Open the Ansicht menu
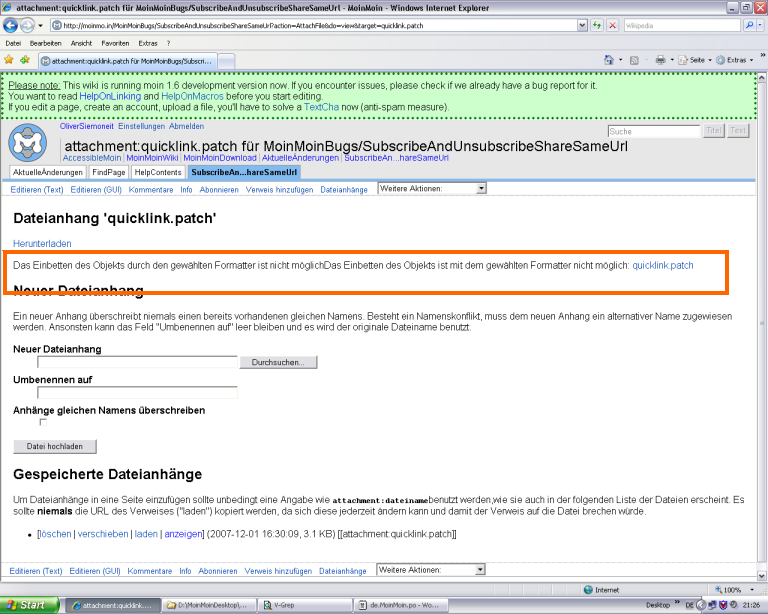Image resolution: width=768 pixels, height=614 pixels. 81,43
